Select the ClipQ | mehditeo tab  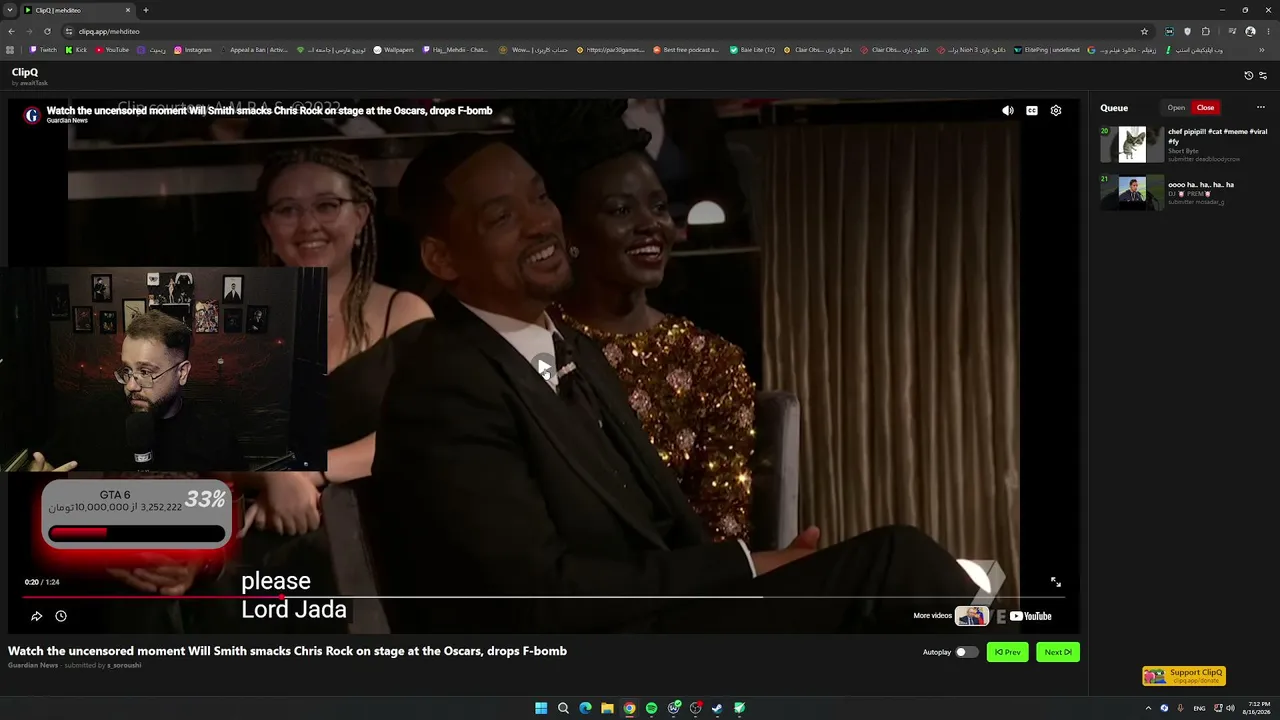pyautogui.click(x=78, y=10)
